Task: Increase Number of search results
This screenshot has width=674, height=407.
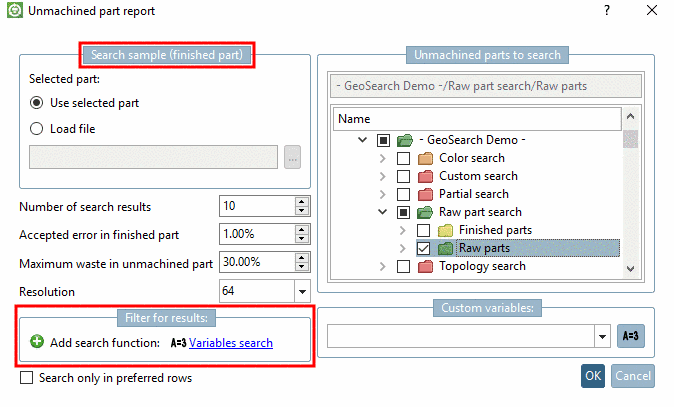Action: 302,201
